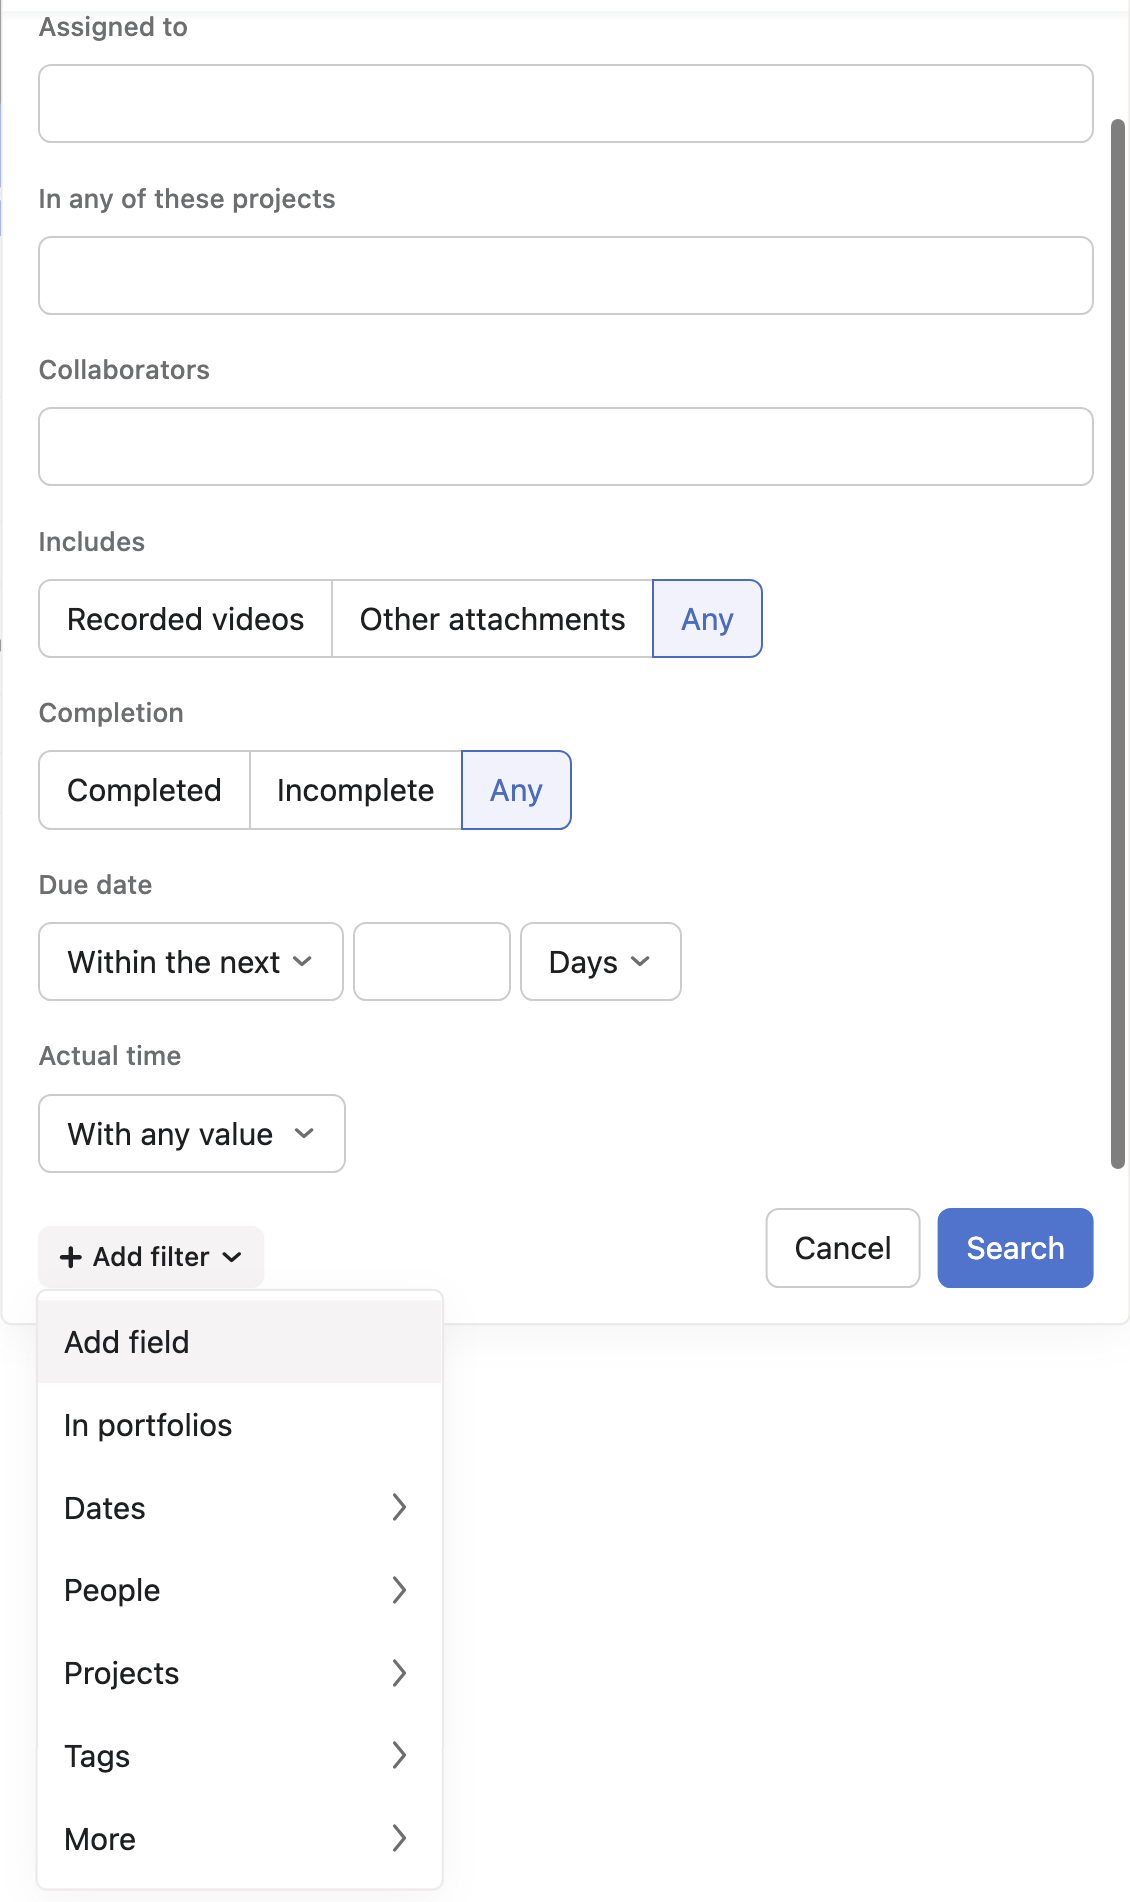Select Any option in Completion group

pyautogui.click(x=516, y=790)
